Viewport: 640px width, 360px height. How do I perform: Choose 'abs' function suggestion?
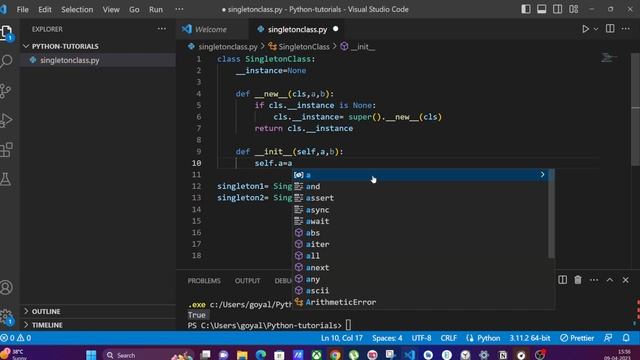(x=420, y=233)
